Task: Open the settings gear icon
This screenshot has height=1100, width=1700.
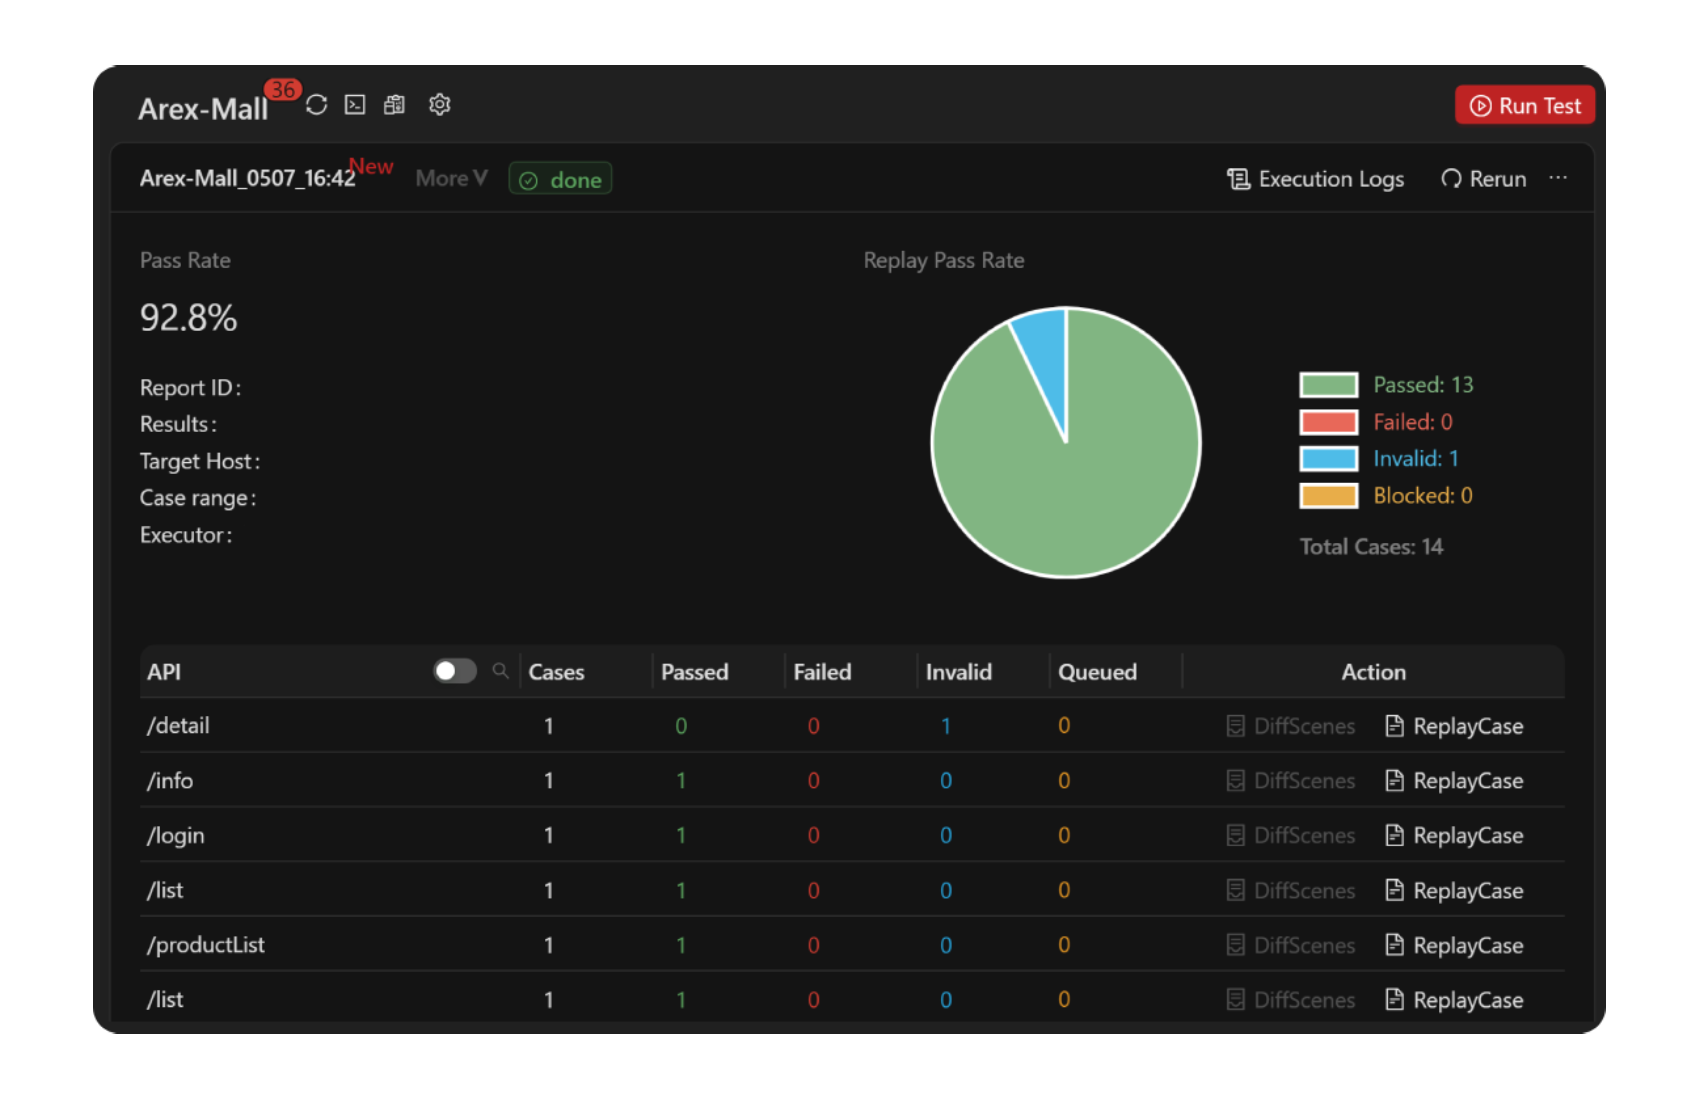Action: click(x=440, y=105)
